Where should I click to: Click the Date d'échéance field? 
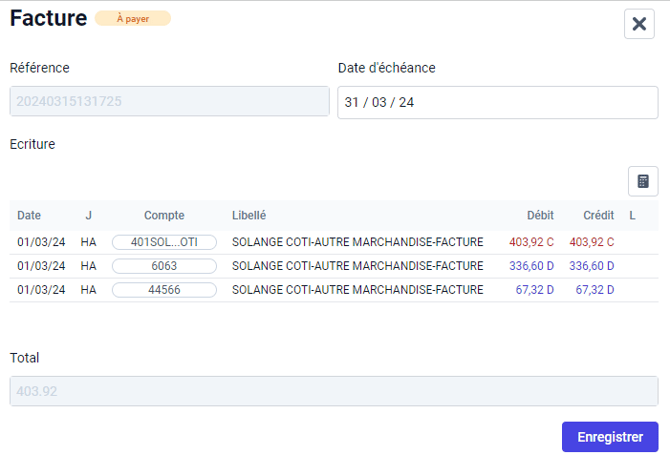click(x=497, y=103)
